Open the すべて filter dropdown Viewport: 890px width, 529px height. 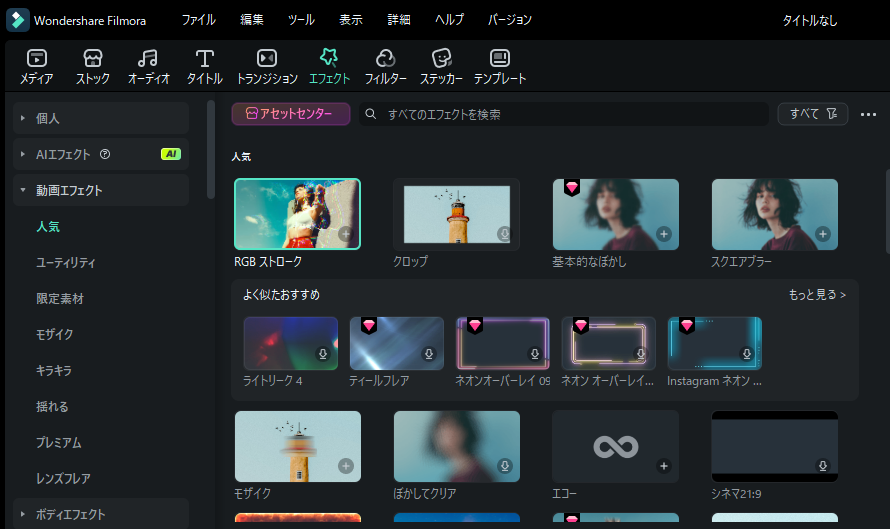(813, 114)
